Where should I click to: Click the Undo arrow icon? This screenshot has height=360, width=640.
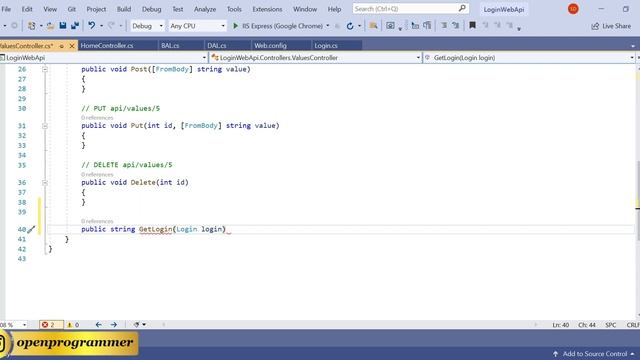pos(91,26)
